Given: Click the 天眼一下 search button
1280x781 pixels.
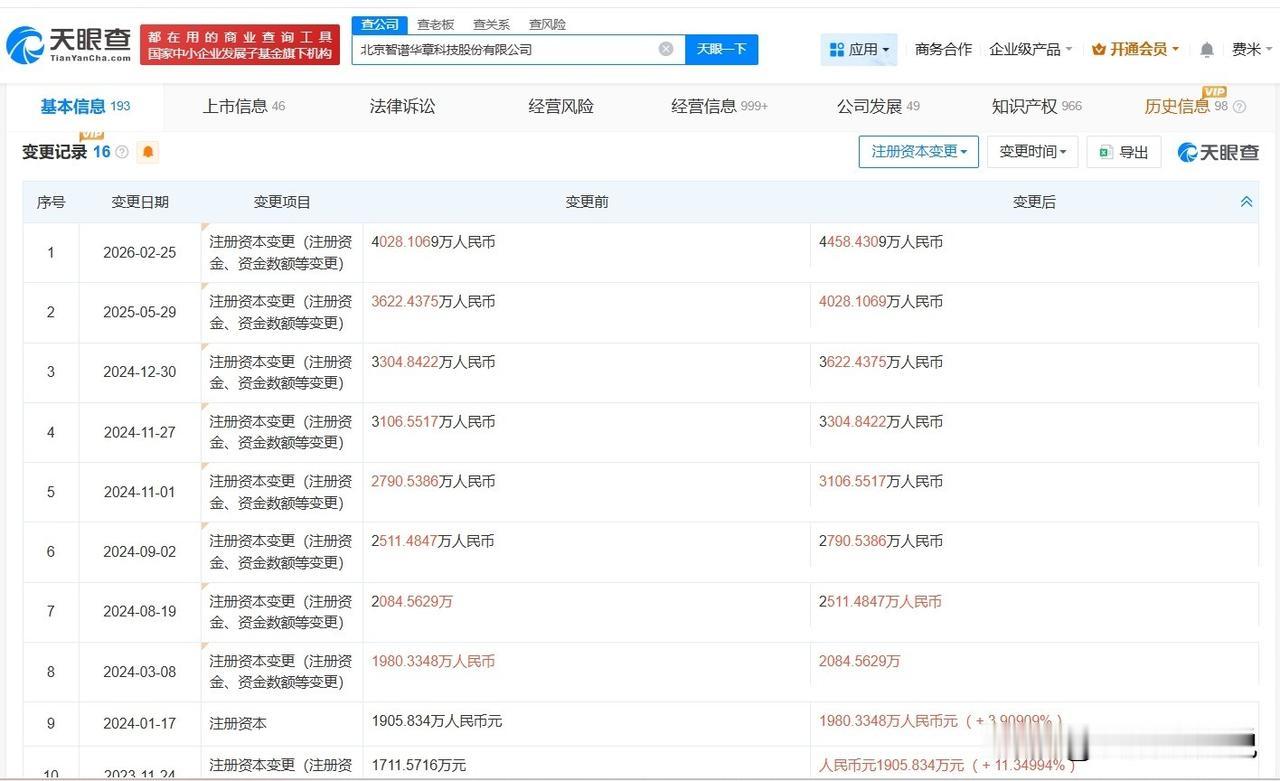Looking at the screenshot, I should [722, 49].
